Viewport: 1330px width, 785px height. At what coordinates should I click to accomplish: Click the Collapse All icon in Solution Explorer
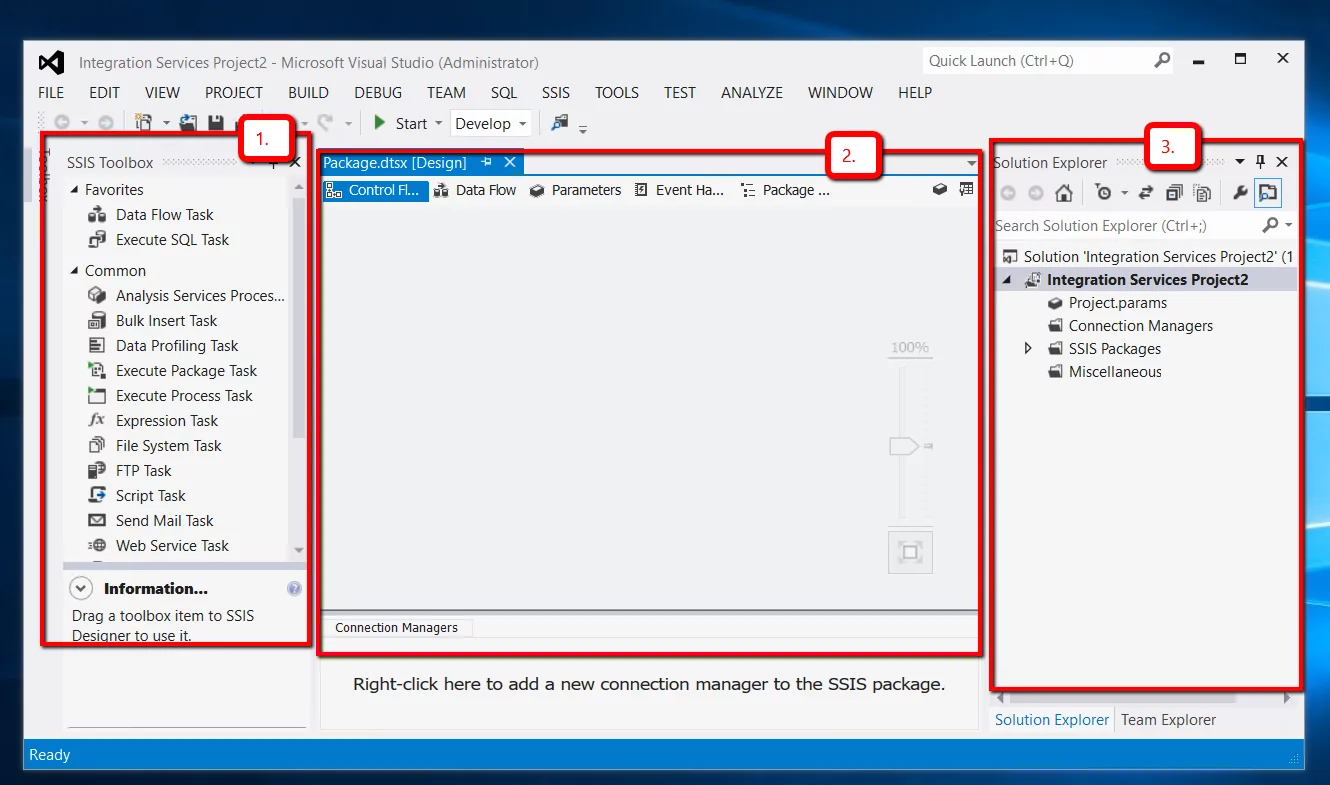coord(1174,193)
